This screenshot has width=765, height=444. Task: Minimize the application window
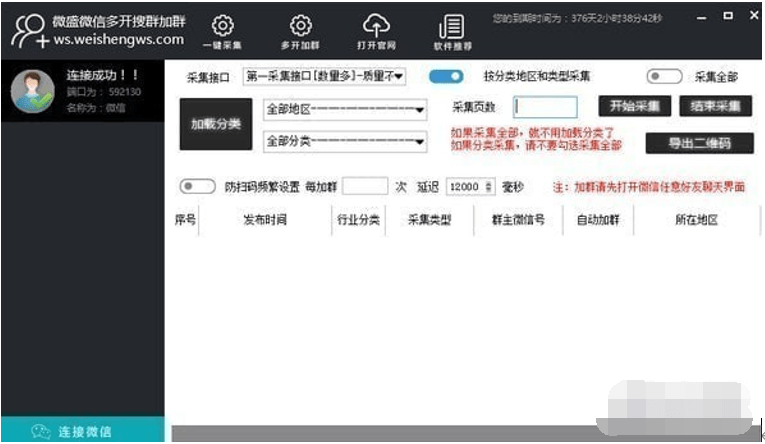tap(702, 18)
